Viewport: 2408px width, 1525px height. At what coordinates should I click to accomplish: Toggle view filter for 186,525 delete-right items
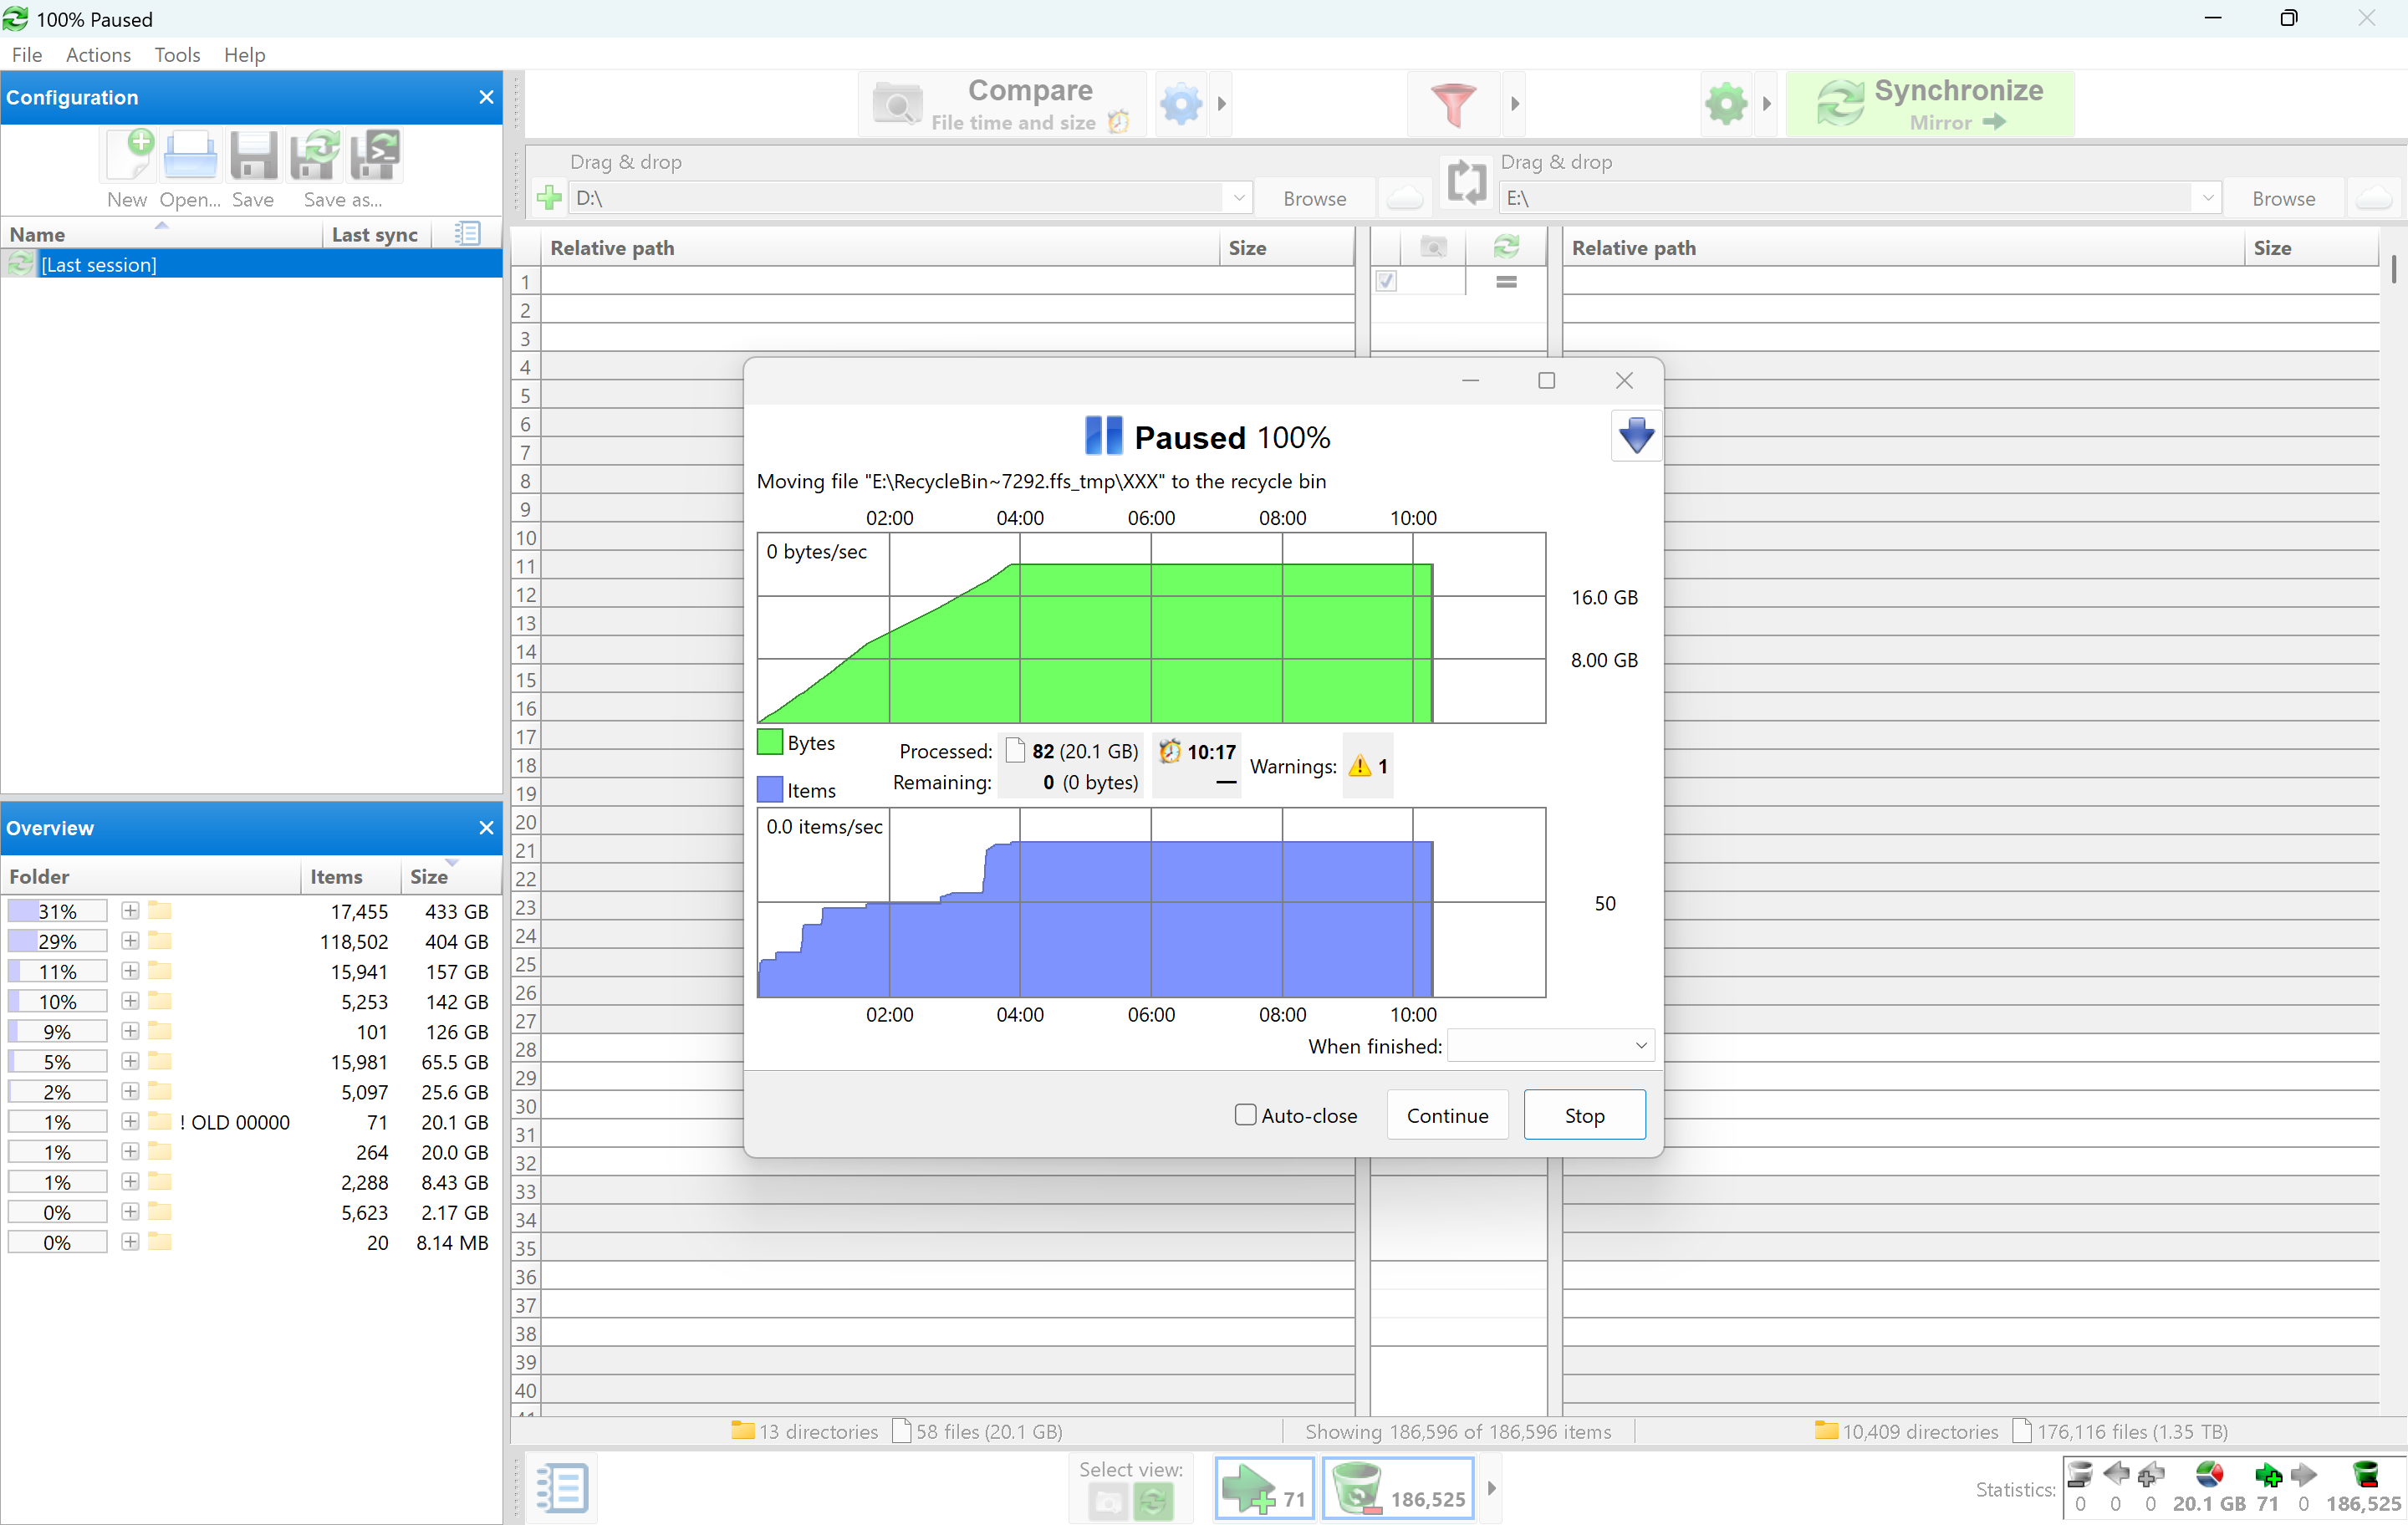[x=1398, y=1488]
